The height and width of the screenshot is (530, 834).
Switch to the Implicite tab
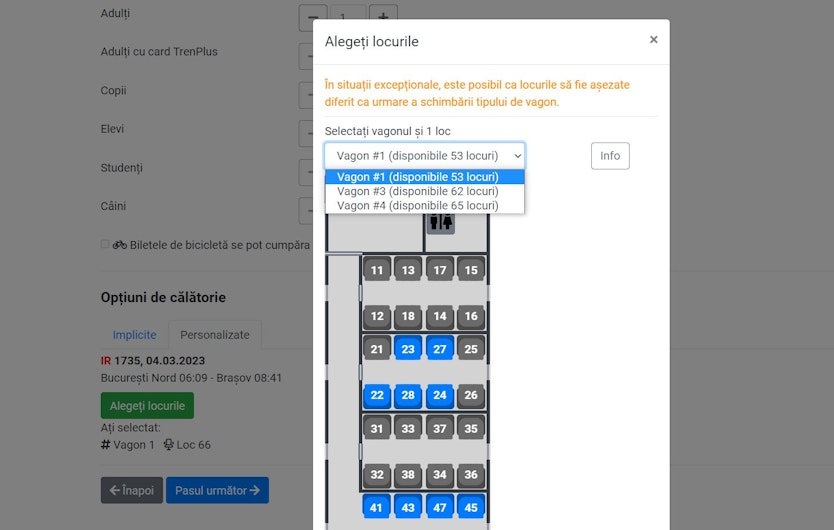coord(134,335)
